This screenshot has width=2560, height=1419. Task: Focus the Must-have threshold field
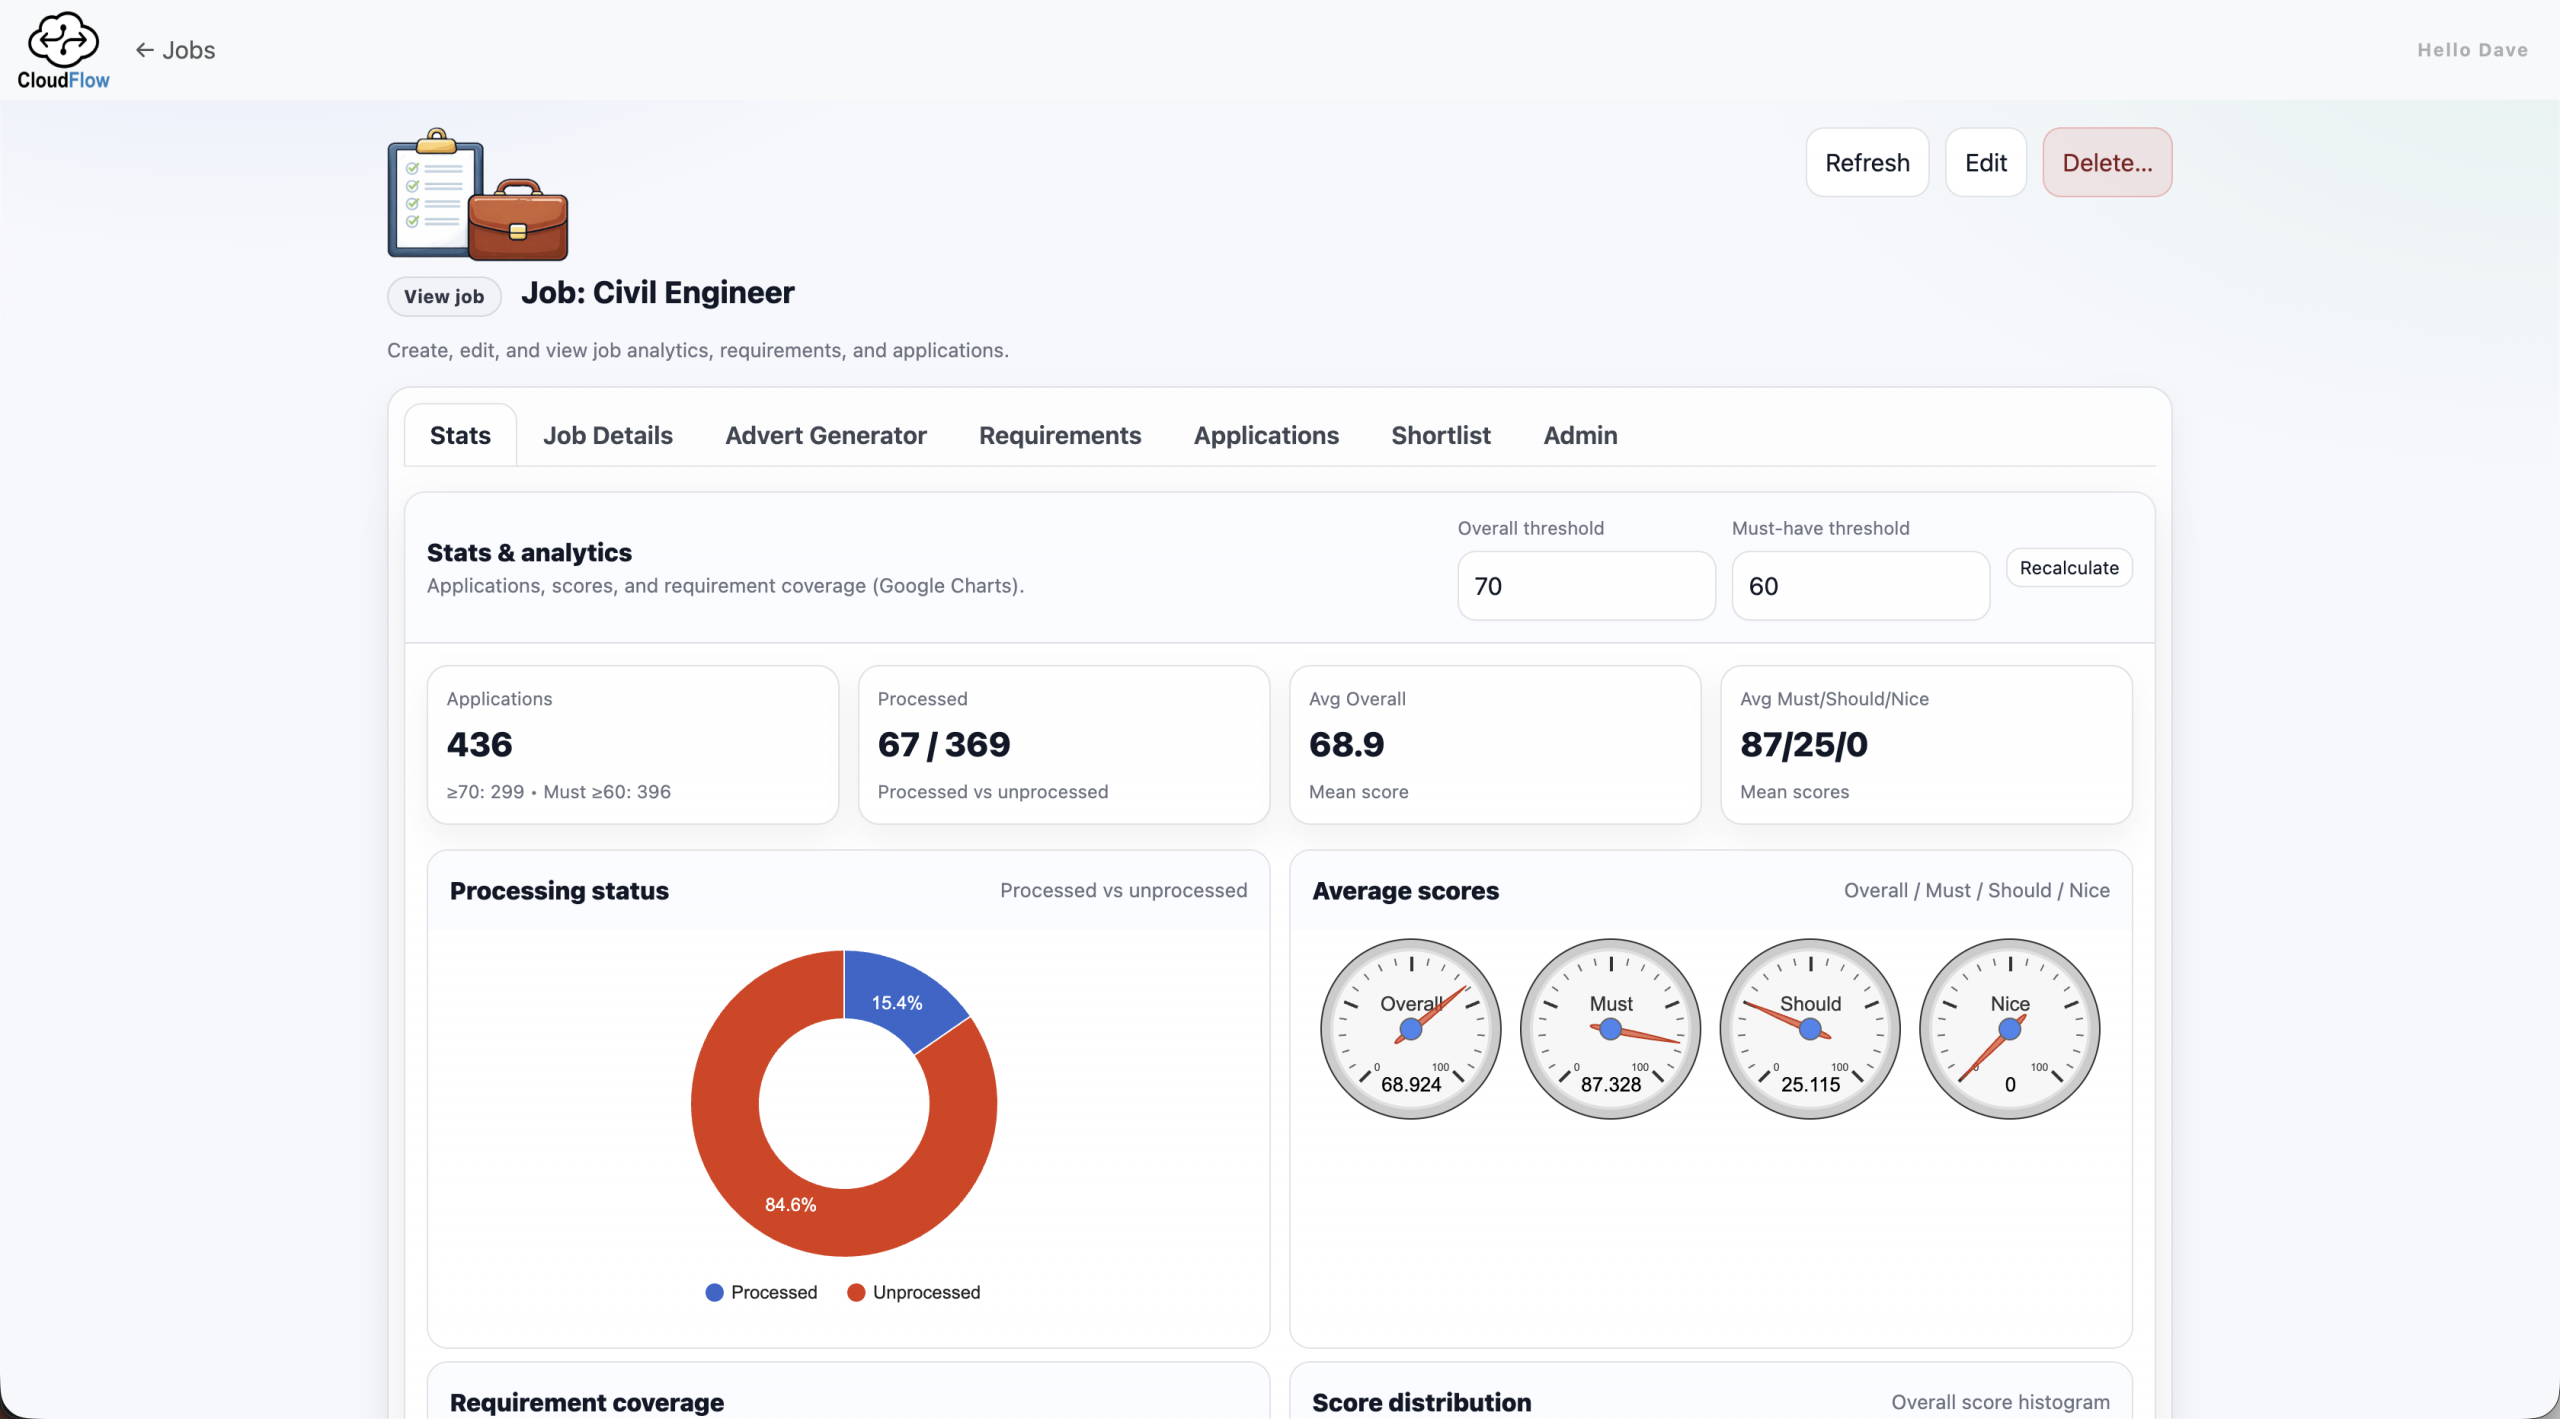click(1859, 586)
